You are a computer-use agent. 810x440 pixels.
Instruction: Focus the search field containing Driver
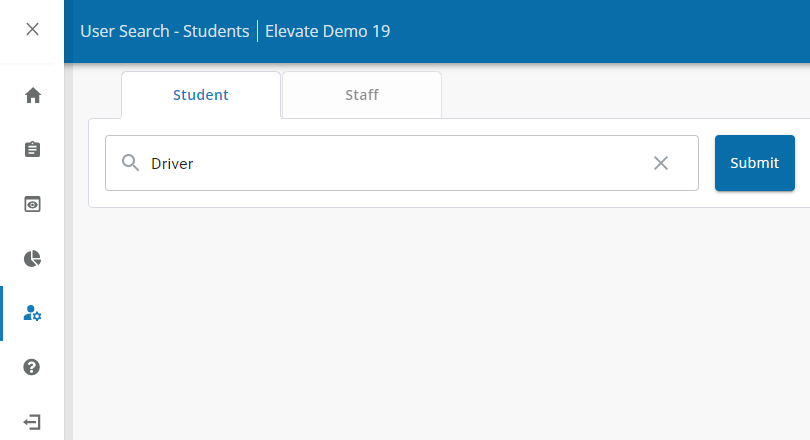402,163
